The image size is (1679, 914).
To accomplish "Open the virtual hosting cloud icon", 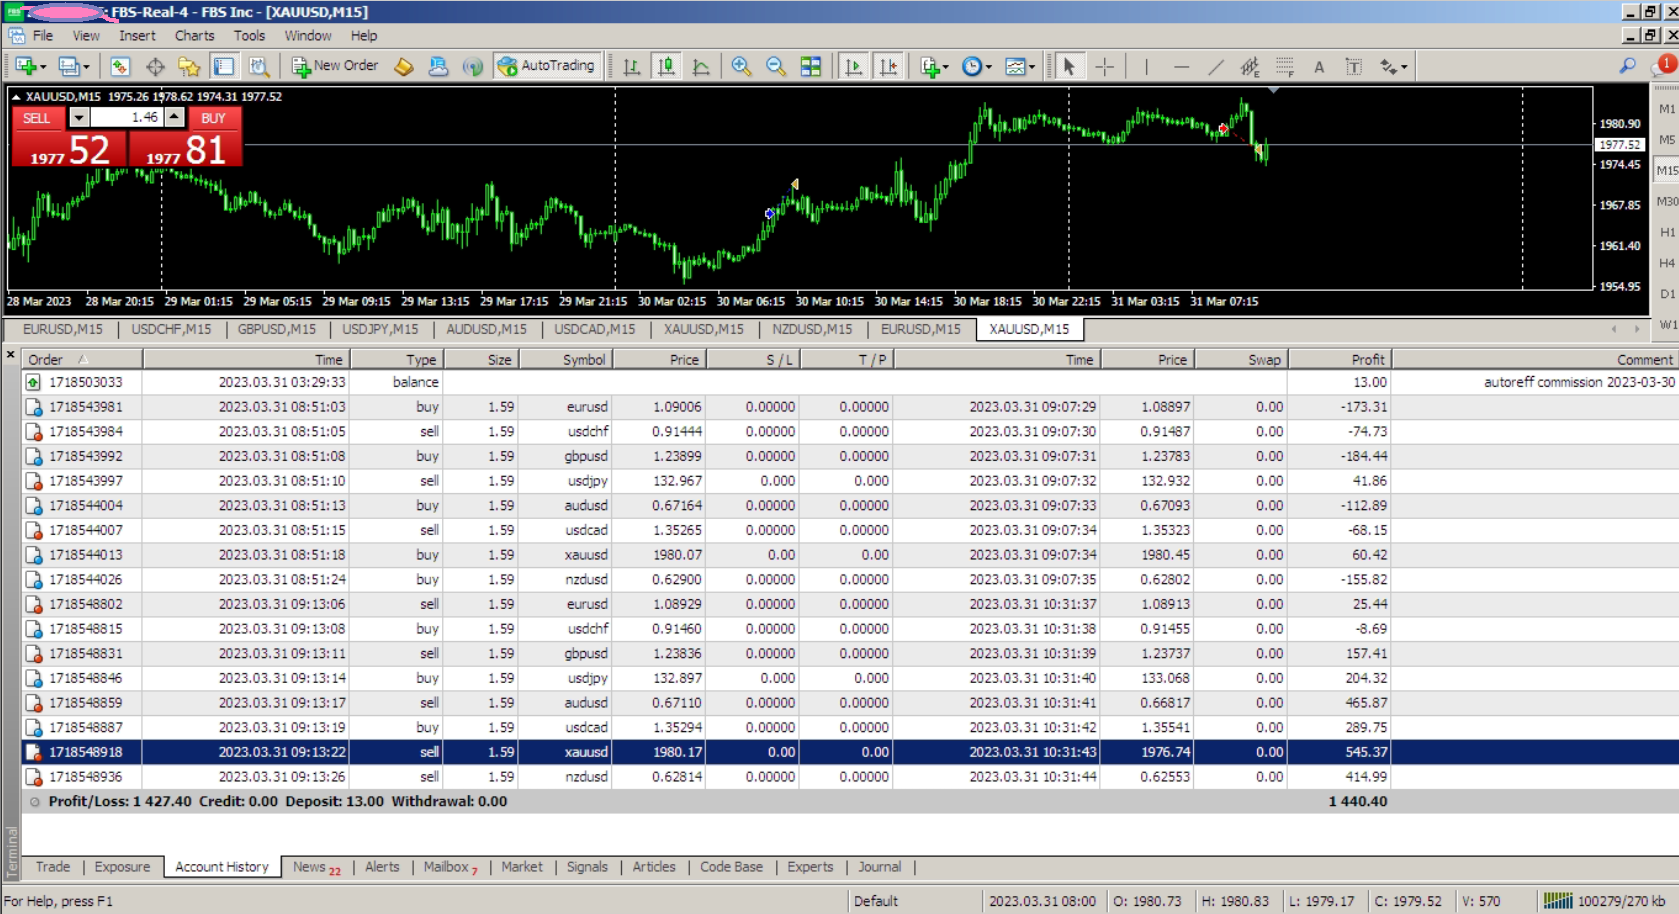I will [438, 66].
